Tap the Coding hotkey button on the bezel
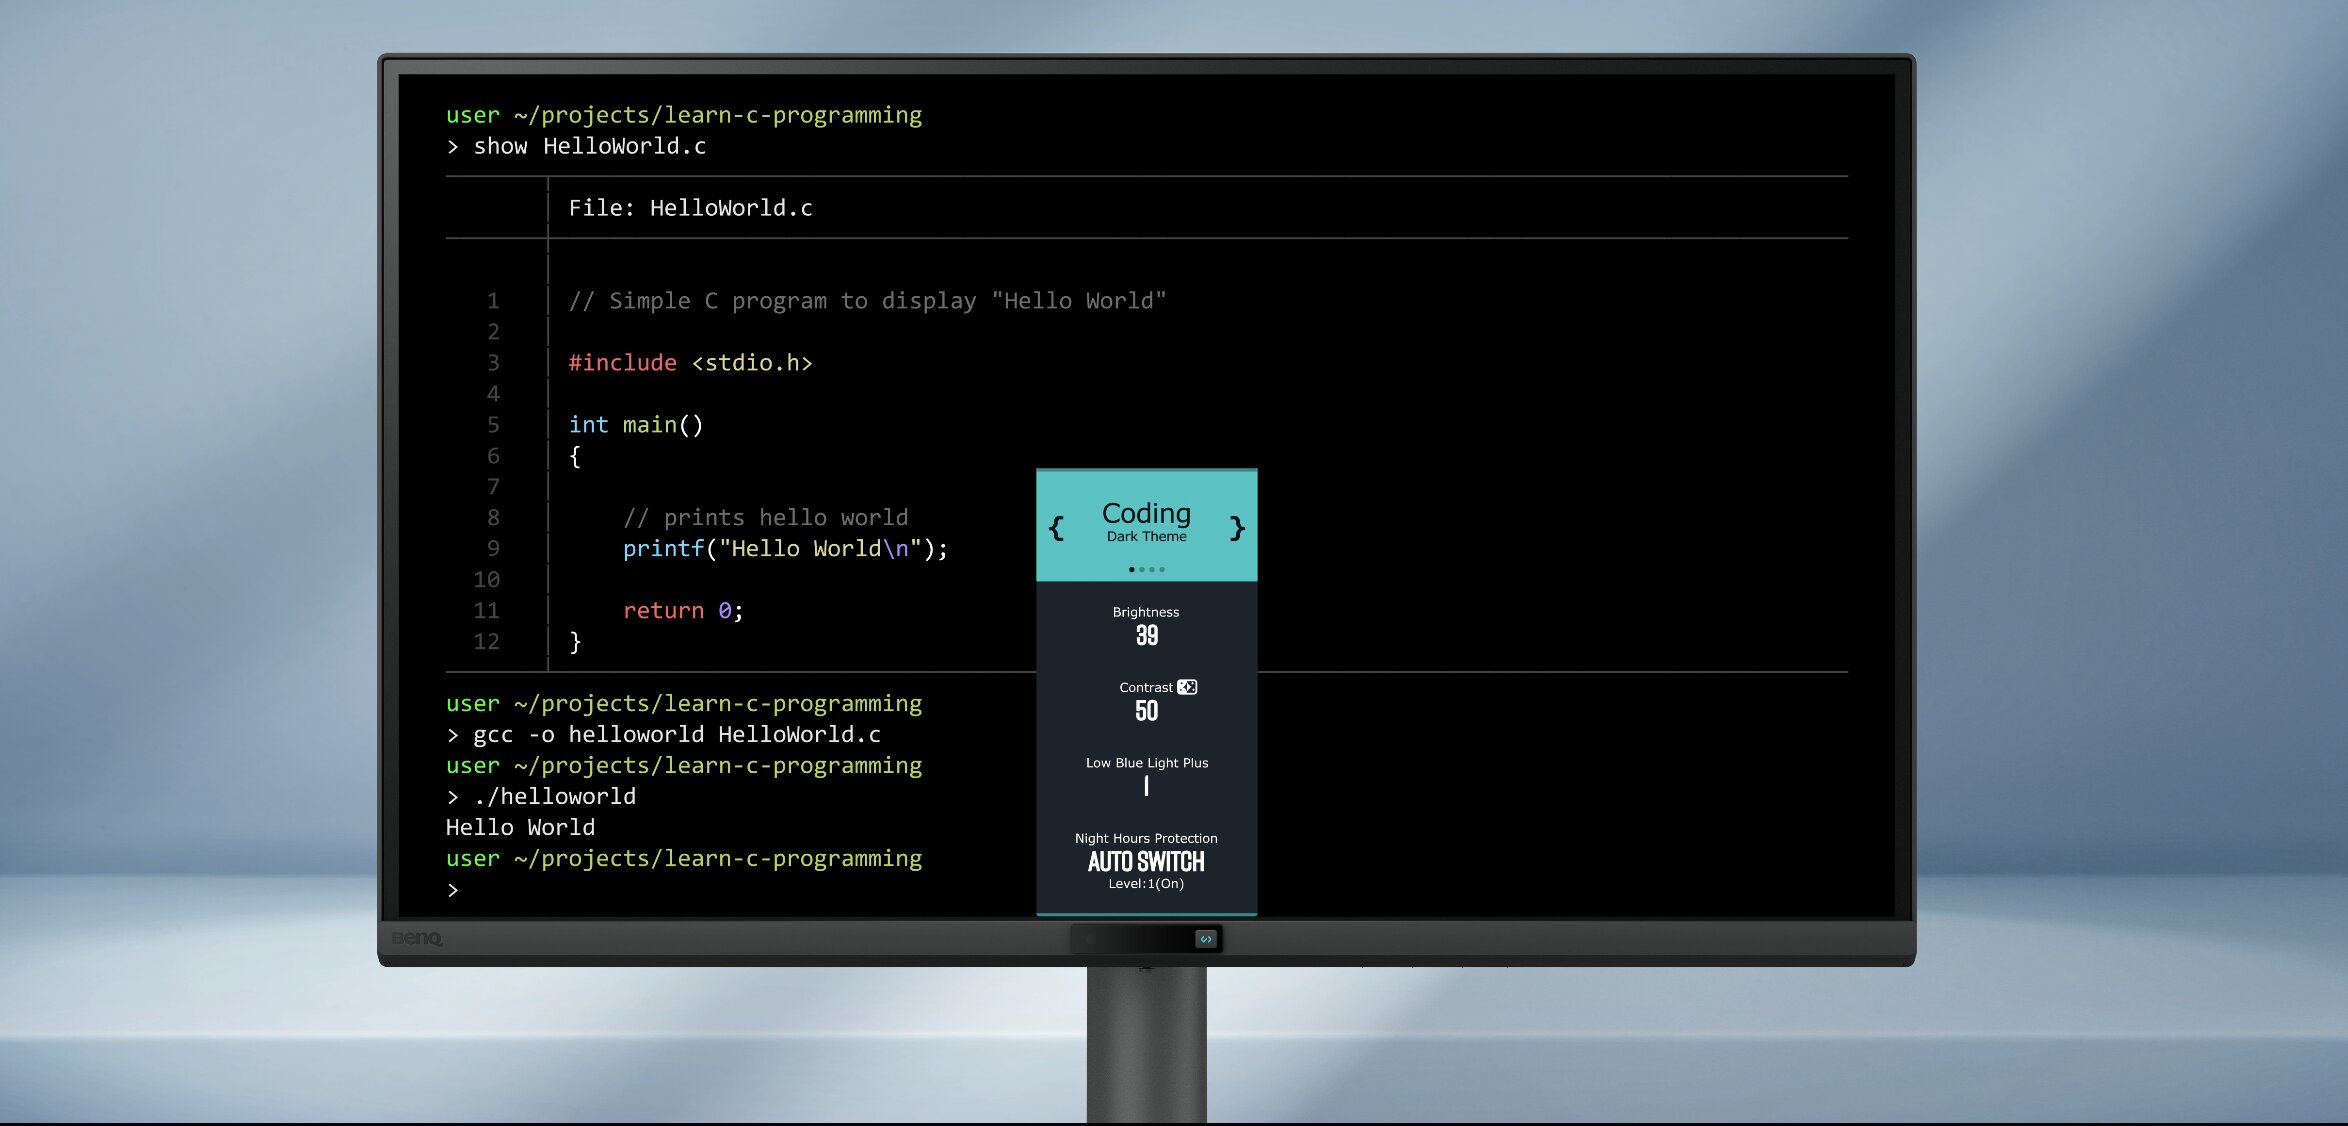Image resolution: width=2348 pixels, height=1126 pixels. 1205,939
